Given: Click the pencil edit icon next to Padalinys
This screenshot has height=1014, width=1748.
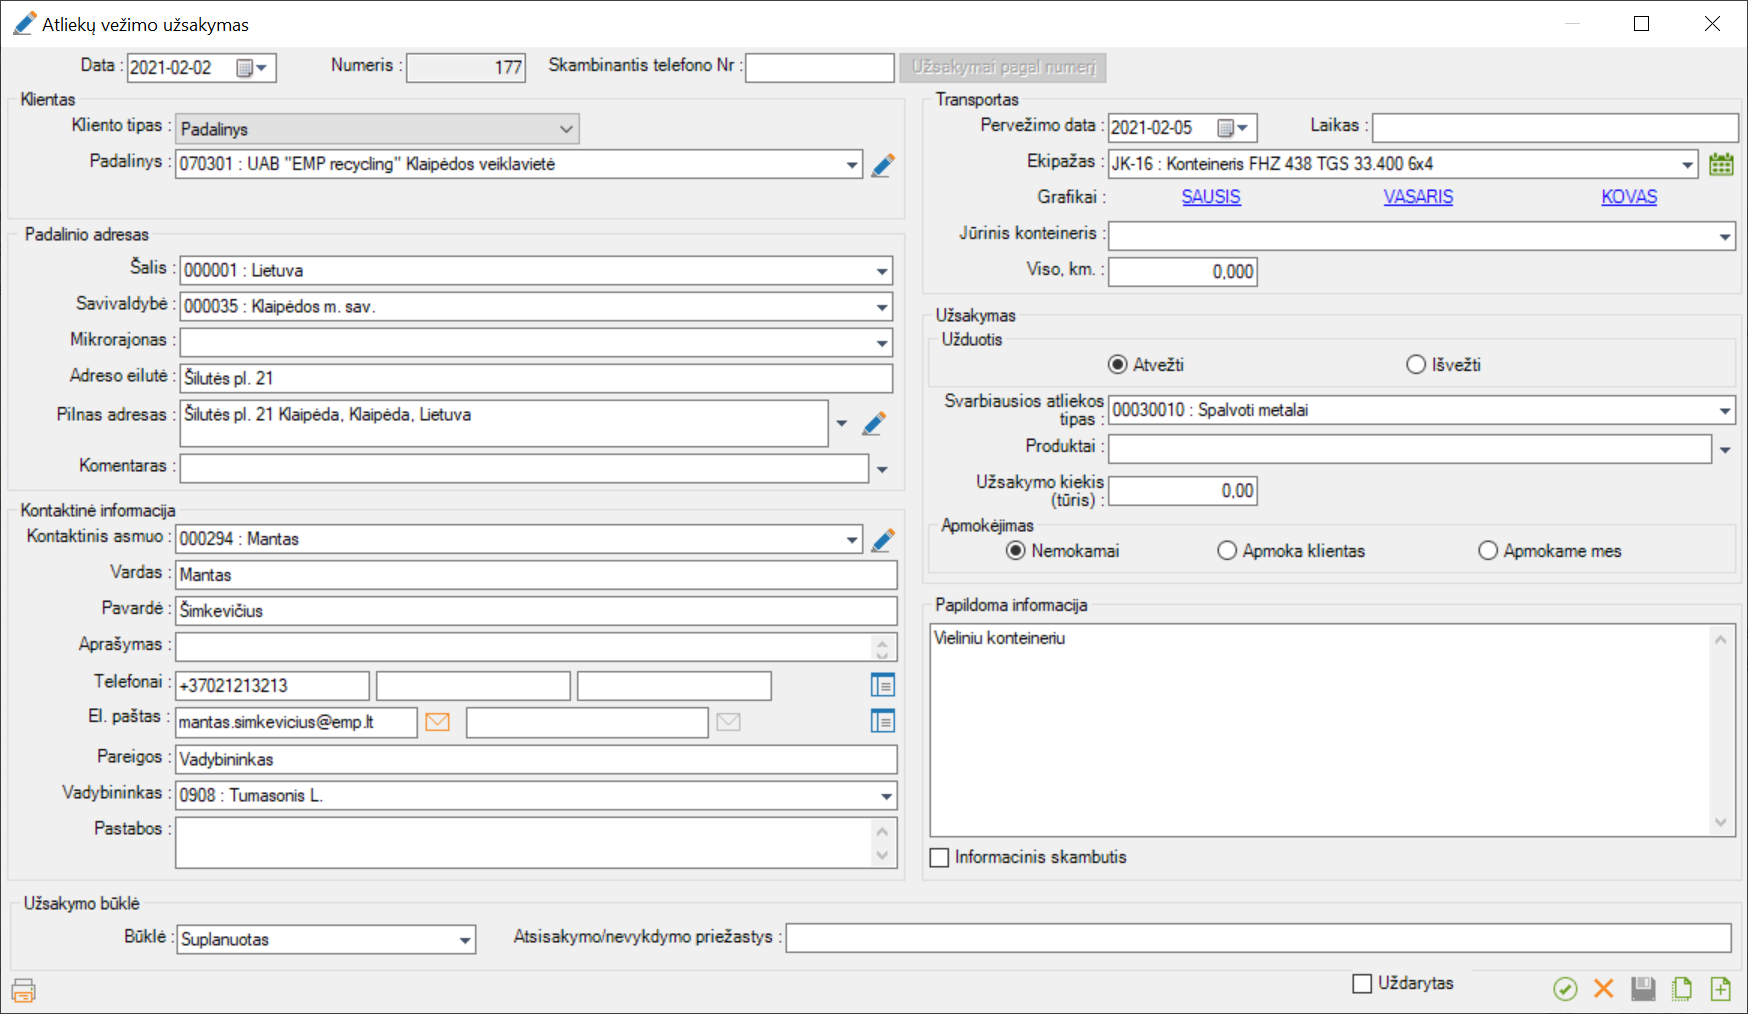Looking at the screenshot, I should point(882,165).
